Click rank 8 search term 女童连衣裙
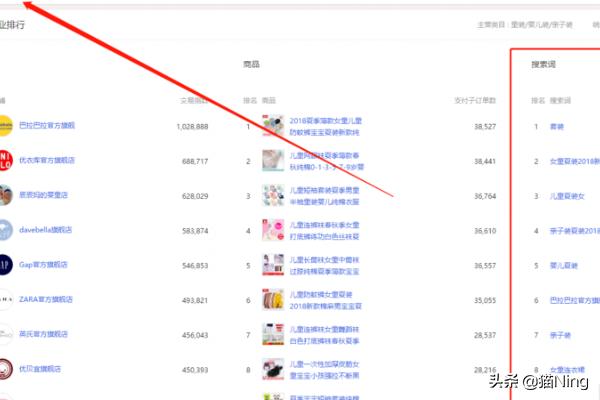Viewport: 600px width, 400px height. (567, 370)
